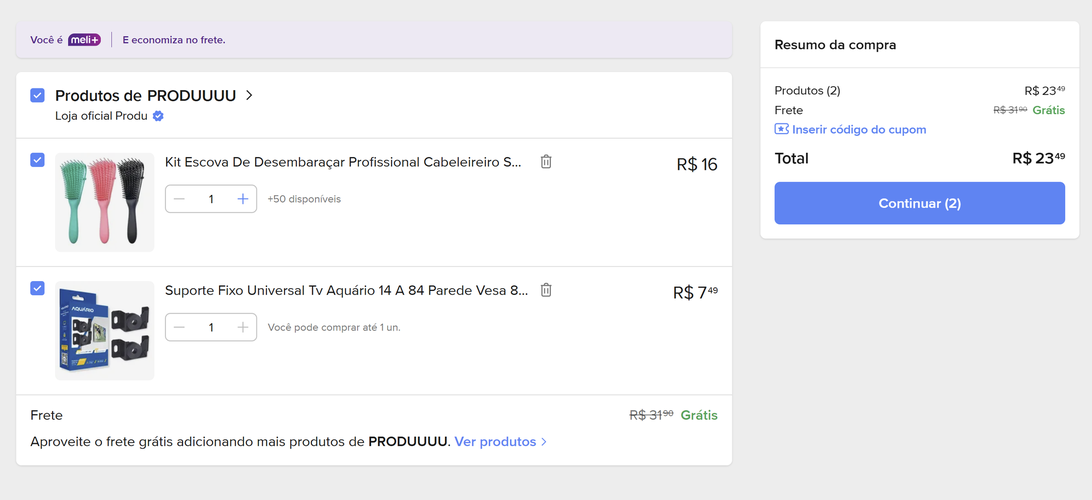The height and width of the screenshot is (500, 1092).
Task: Click the Continuar (2) button
Action: click(919, 203)
